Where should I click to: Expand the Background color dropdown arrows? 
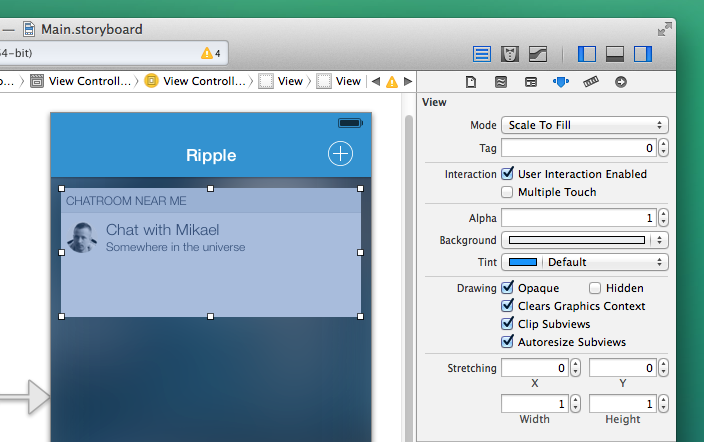pyautogui.click(x=660, y=240)
